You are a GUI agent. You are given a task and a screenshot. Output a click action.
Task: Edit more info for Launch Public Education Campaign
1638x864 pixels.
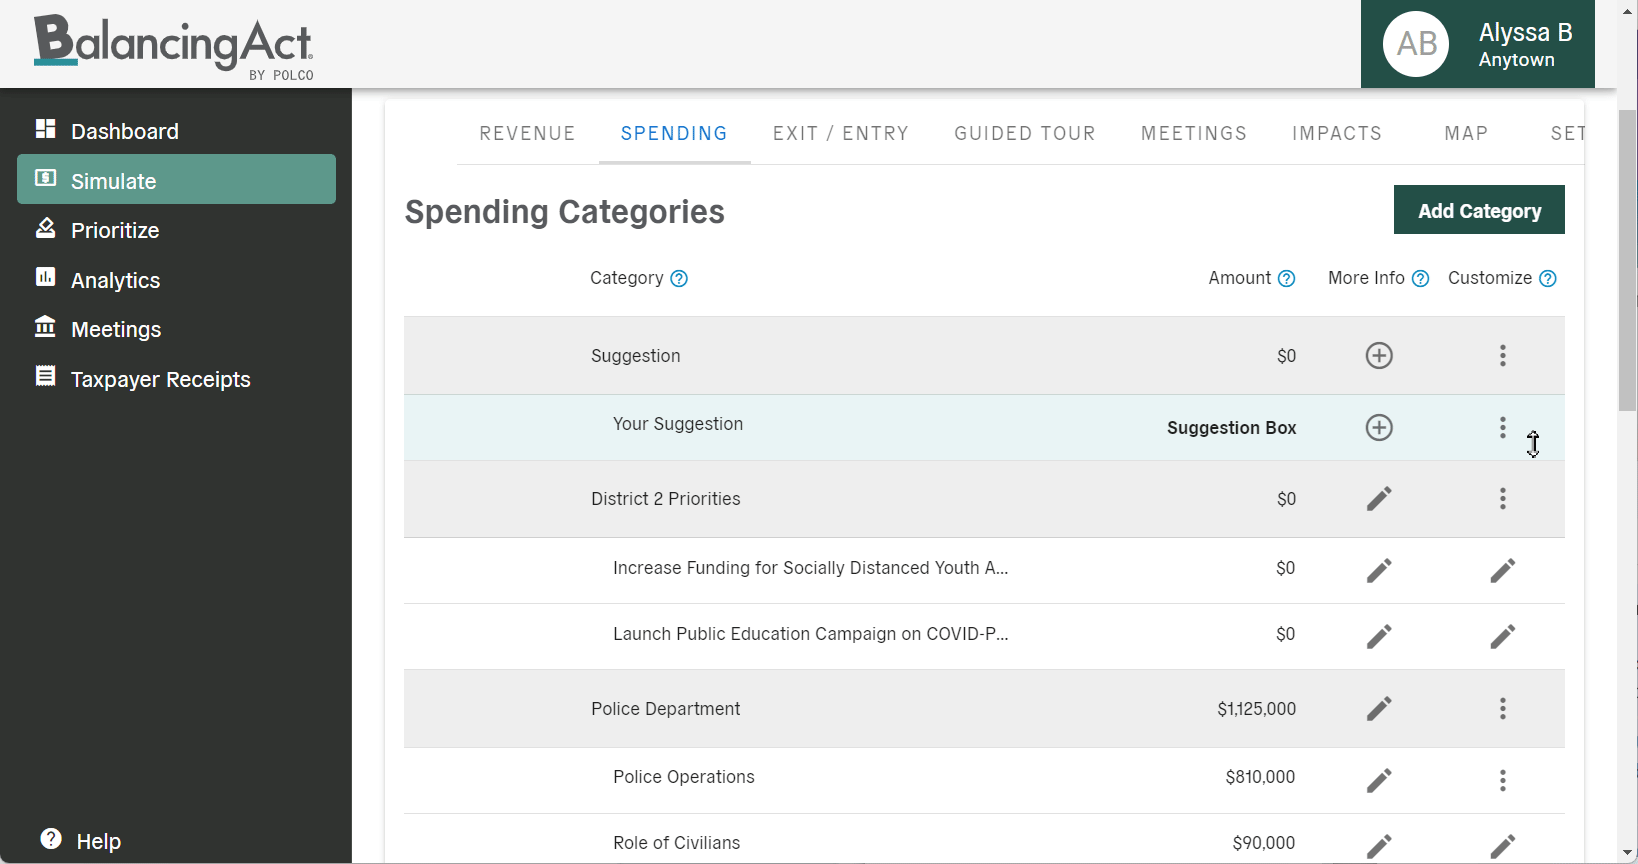tap(1379, 636)
